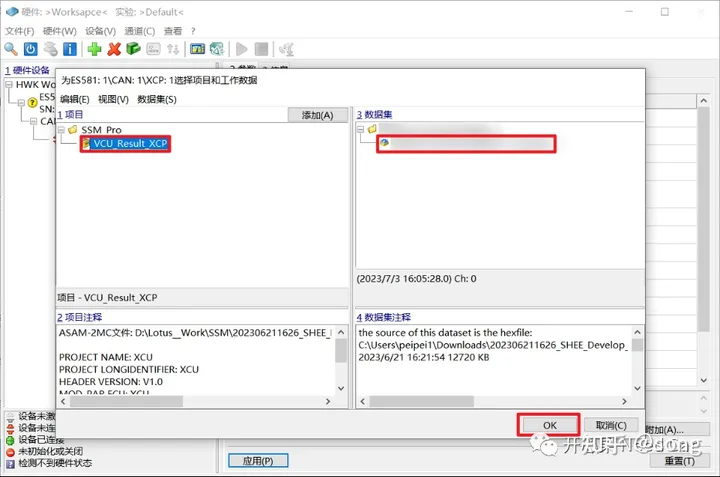The width and height of the screenshot is (720, 477).
Task: Click the SSM_Pro folder icon
Action: tap(73, 130)
